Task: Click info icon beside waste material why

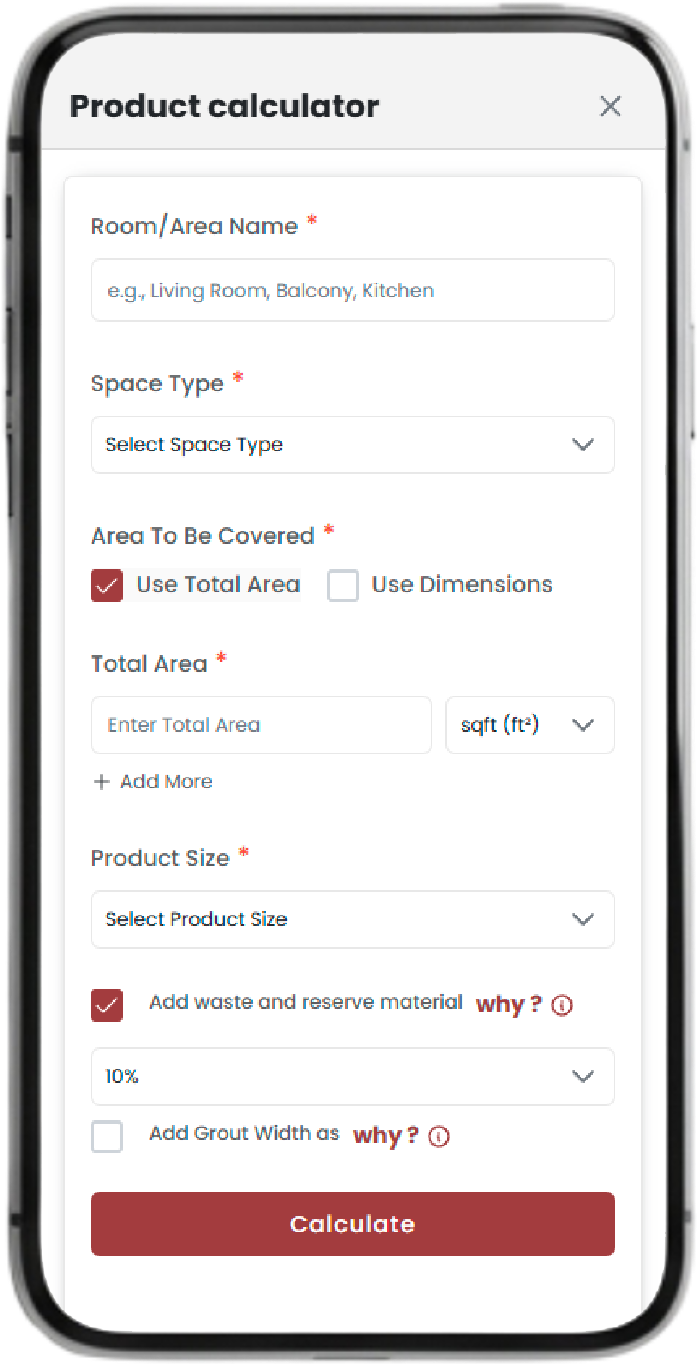Action: tap(562, 1006)
